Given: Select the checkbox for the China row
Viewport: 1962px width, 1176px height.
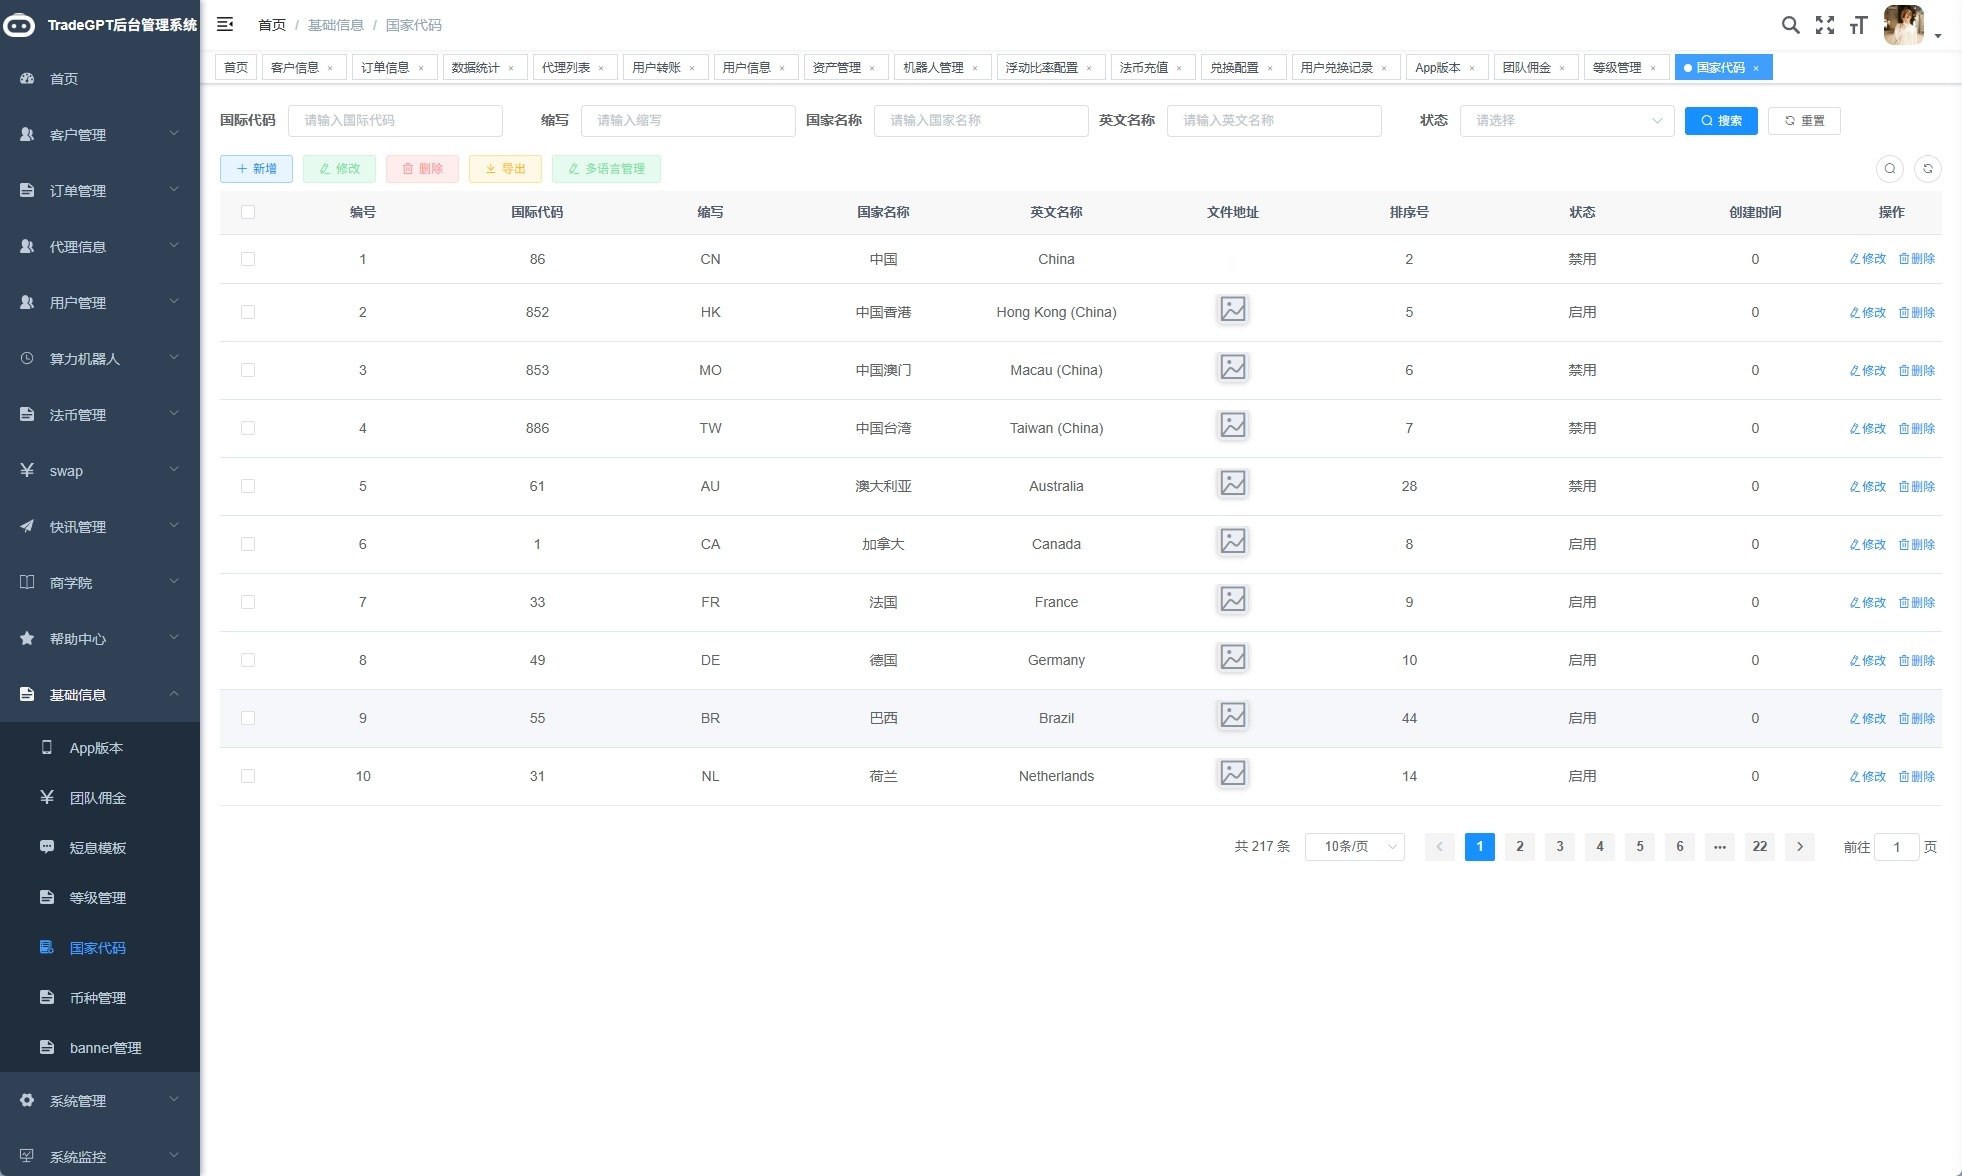Looking at the screenshot, I should (x=248, y=259).
